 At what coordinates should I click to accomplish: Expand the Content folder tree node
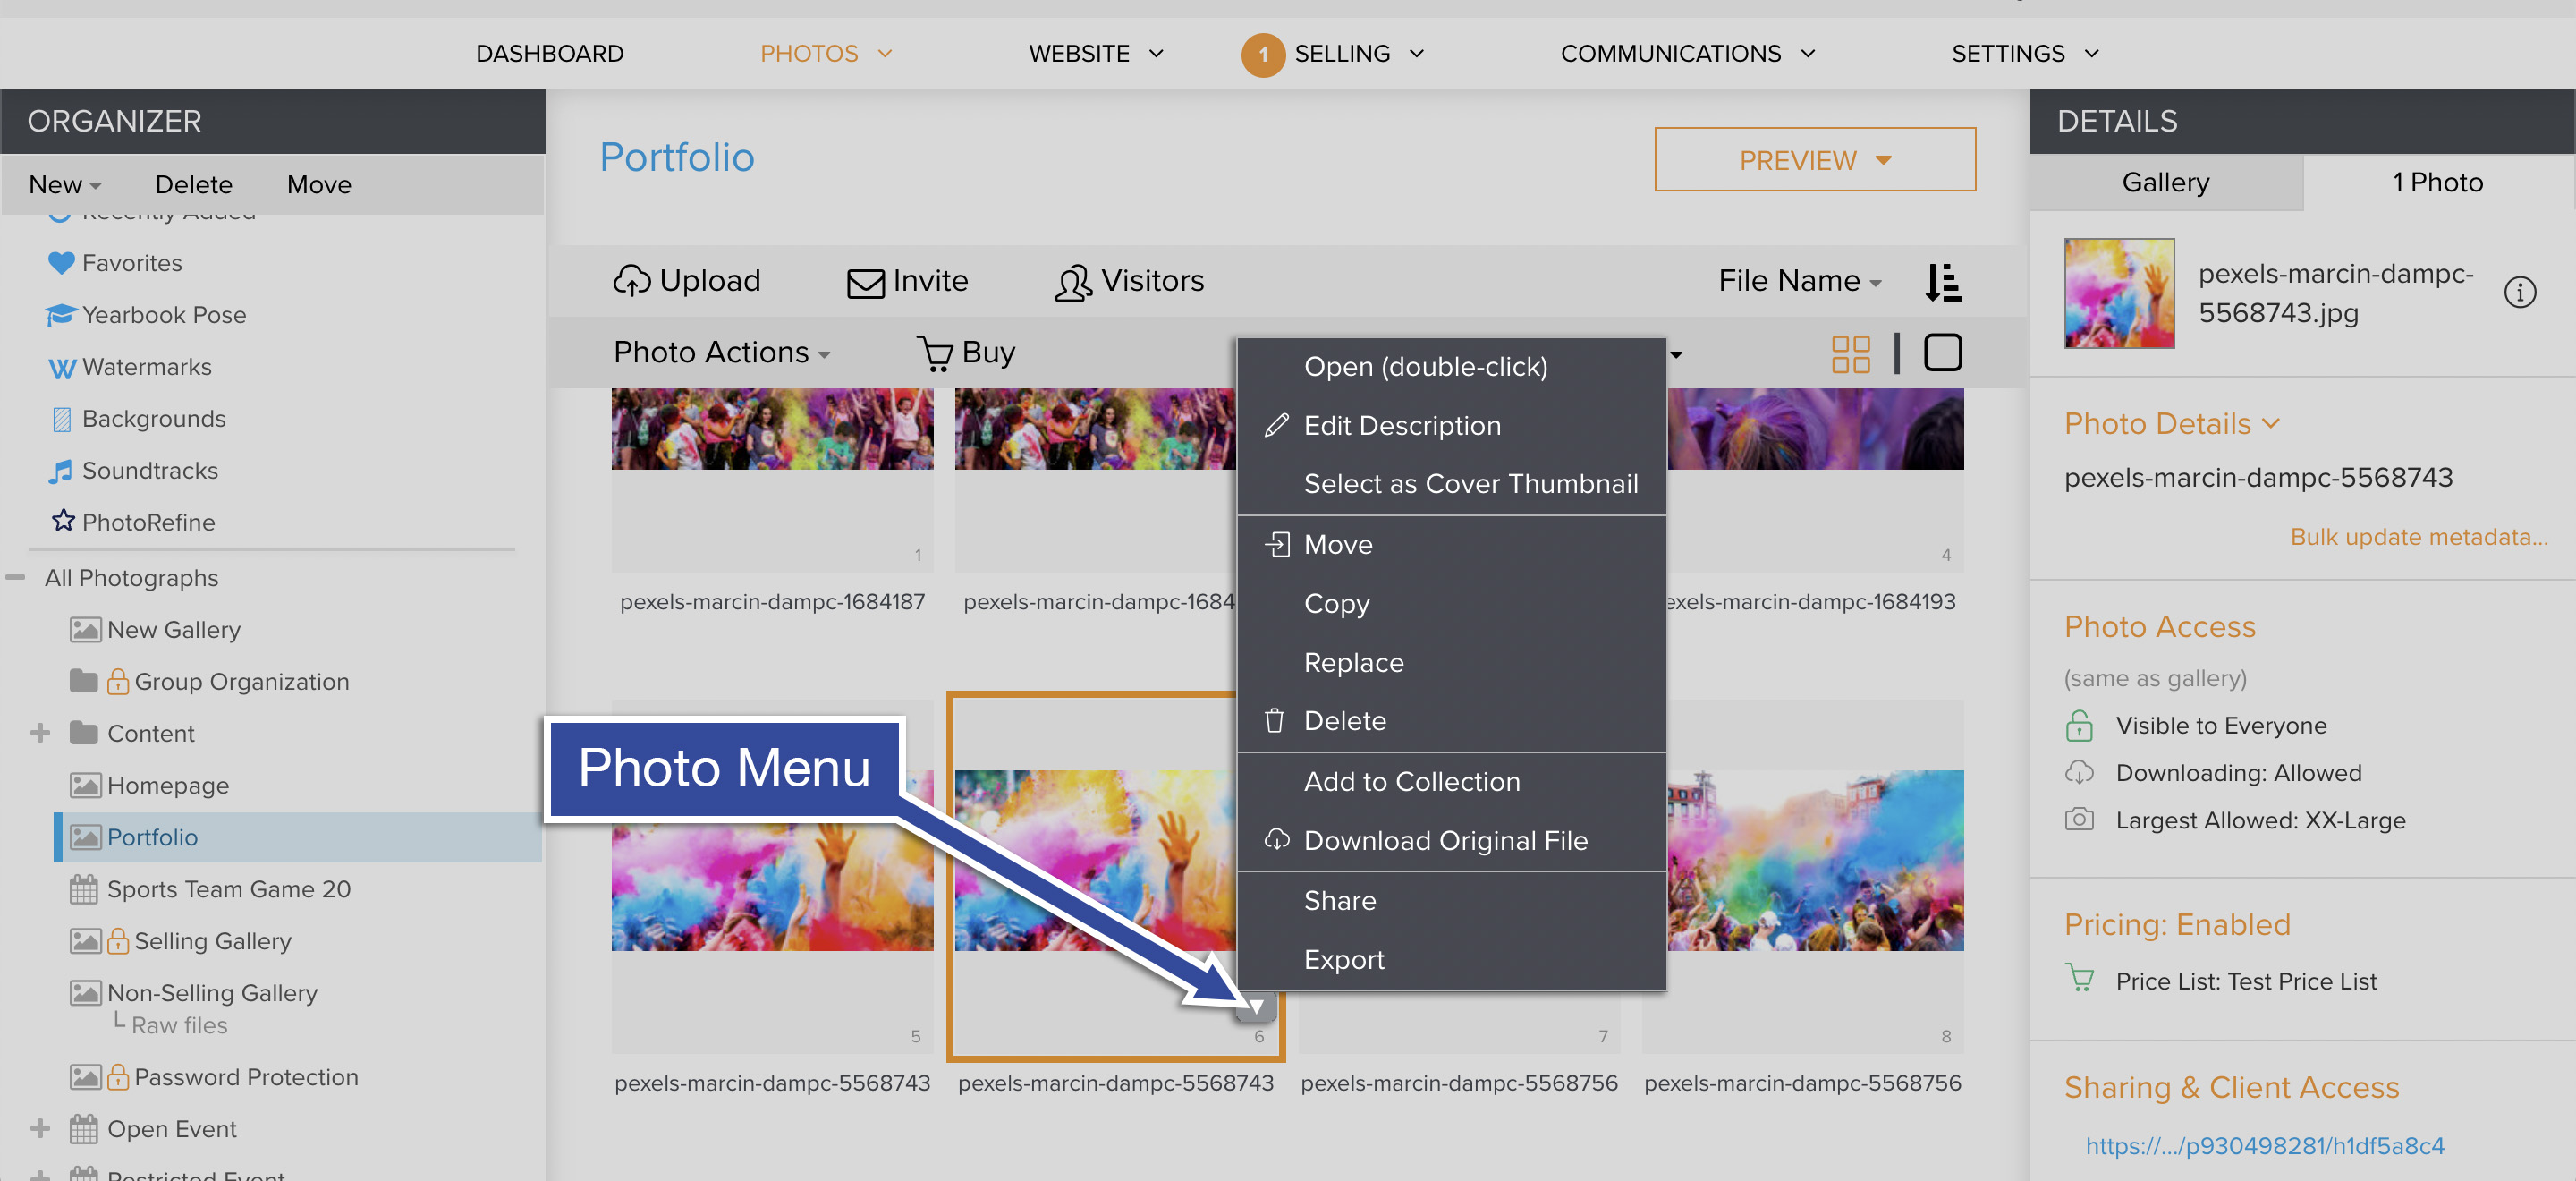[x=40, y=733]
